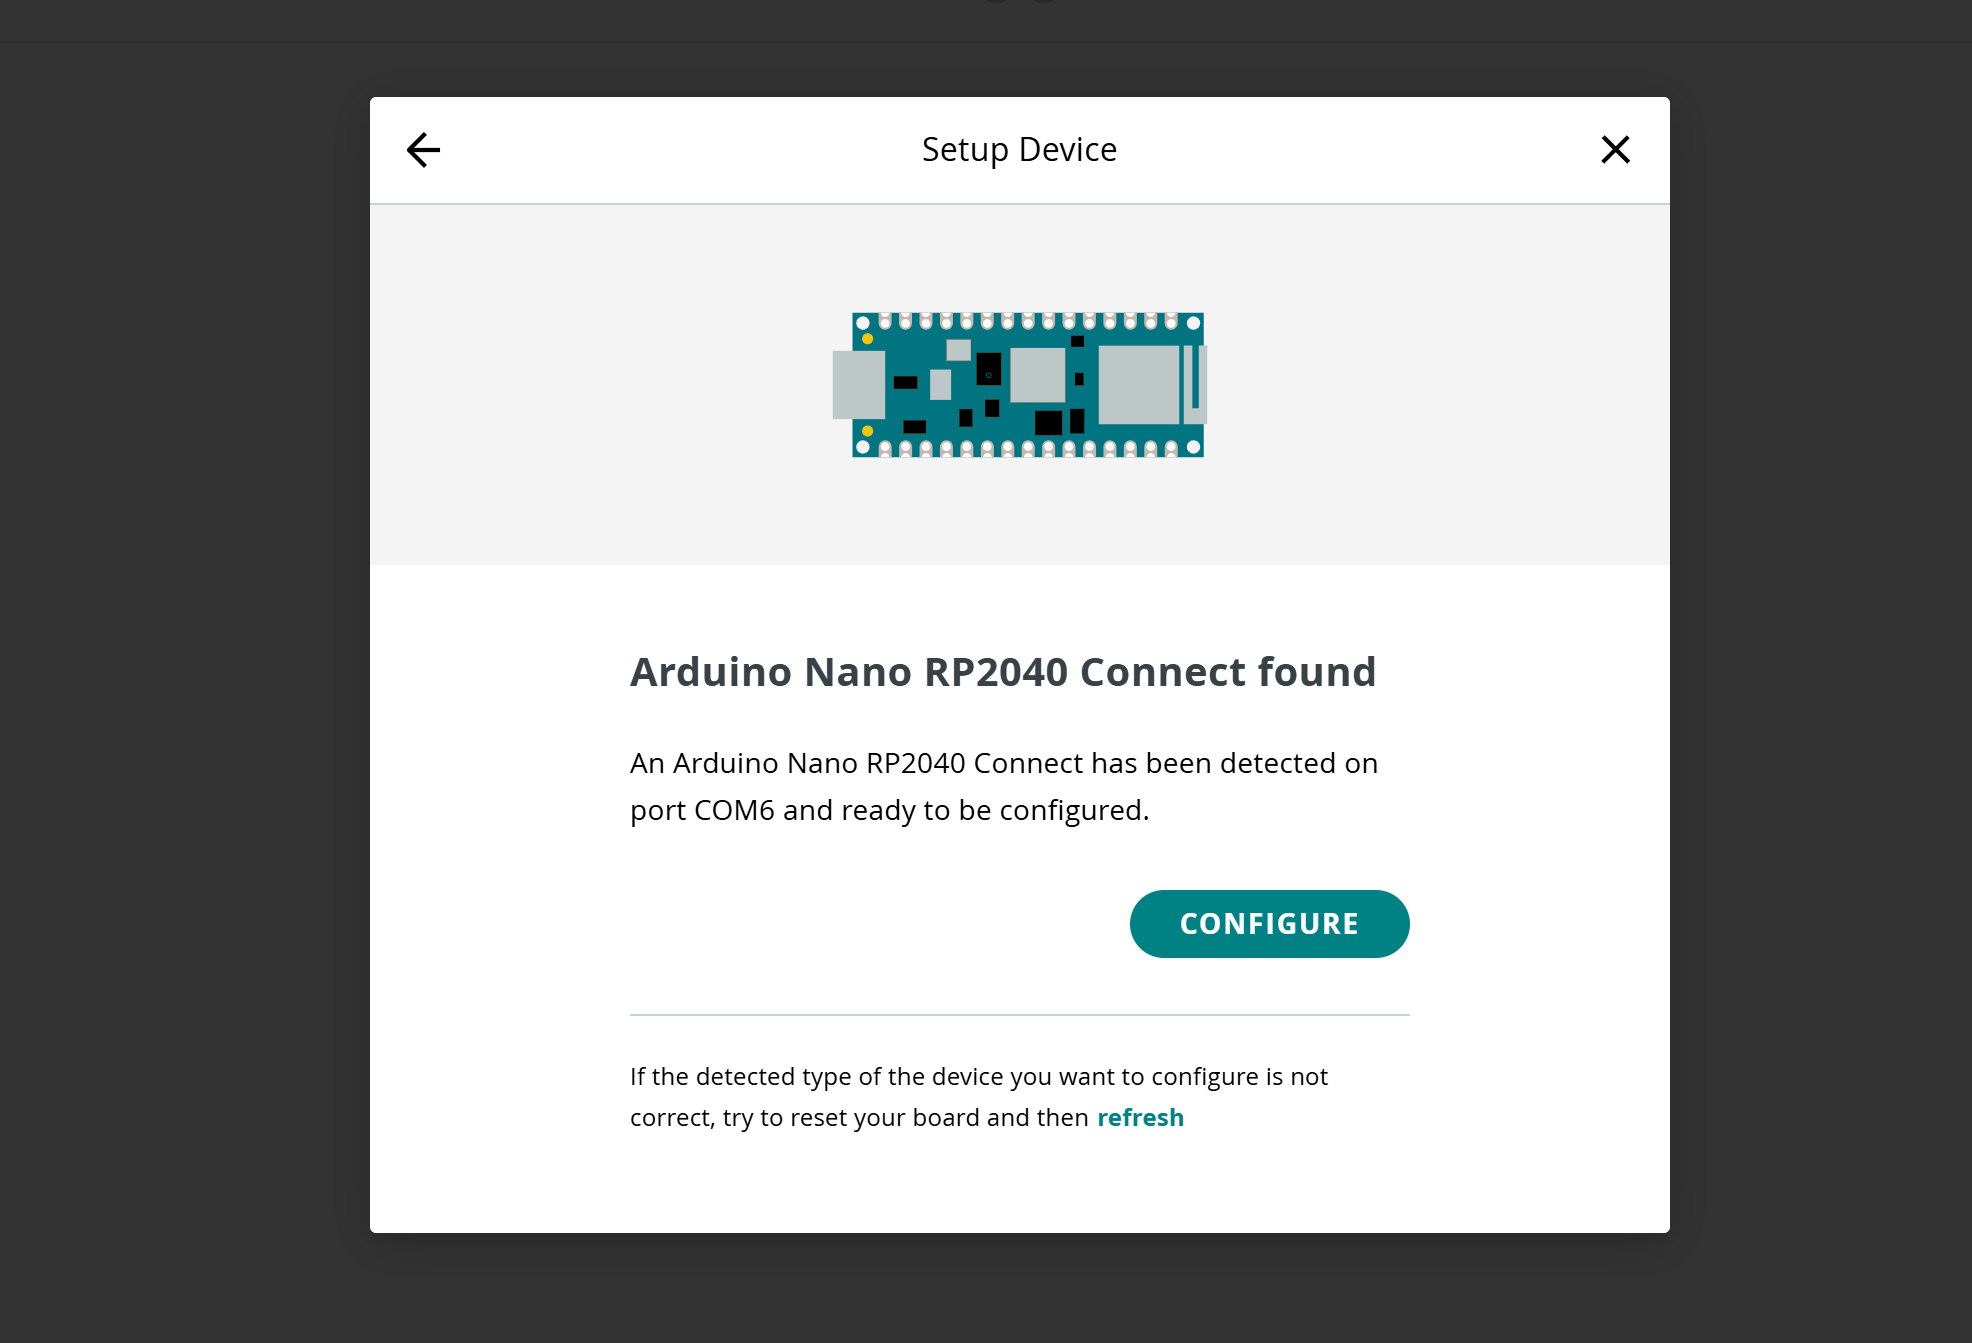Viewport: 1972px width, 1343px height.
Task: Click the Setup Device title text
Action: coord(1019,150)
